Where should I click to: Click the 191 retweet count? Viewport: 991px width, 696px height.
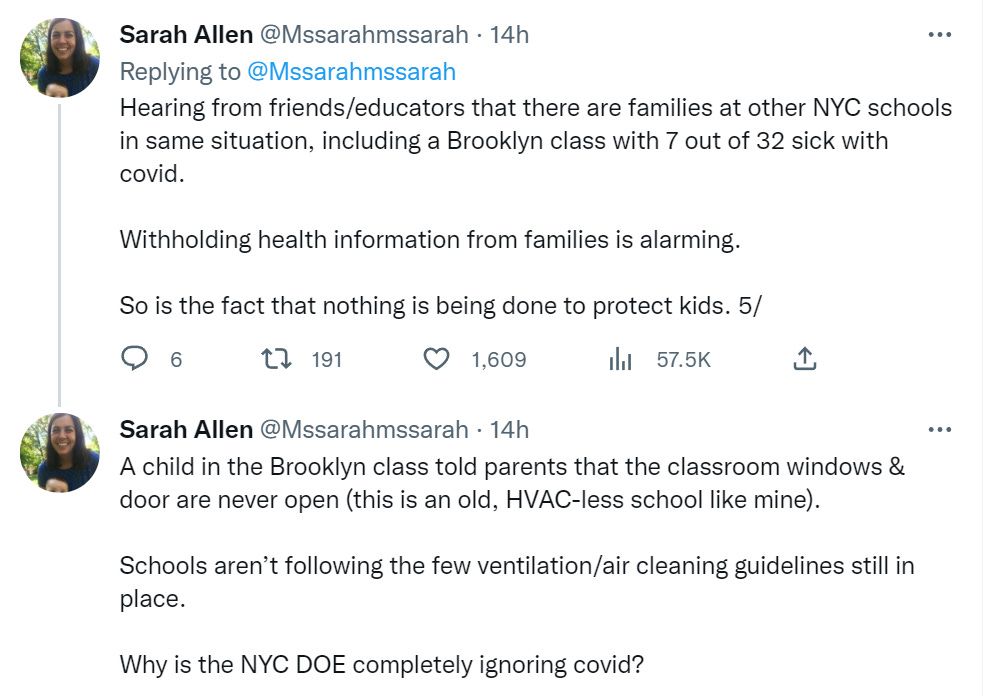(x=327, y=360)
